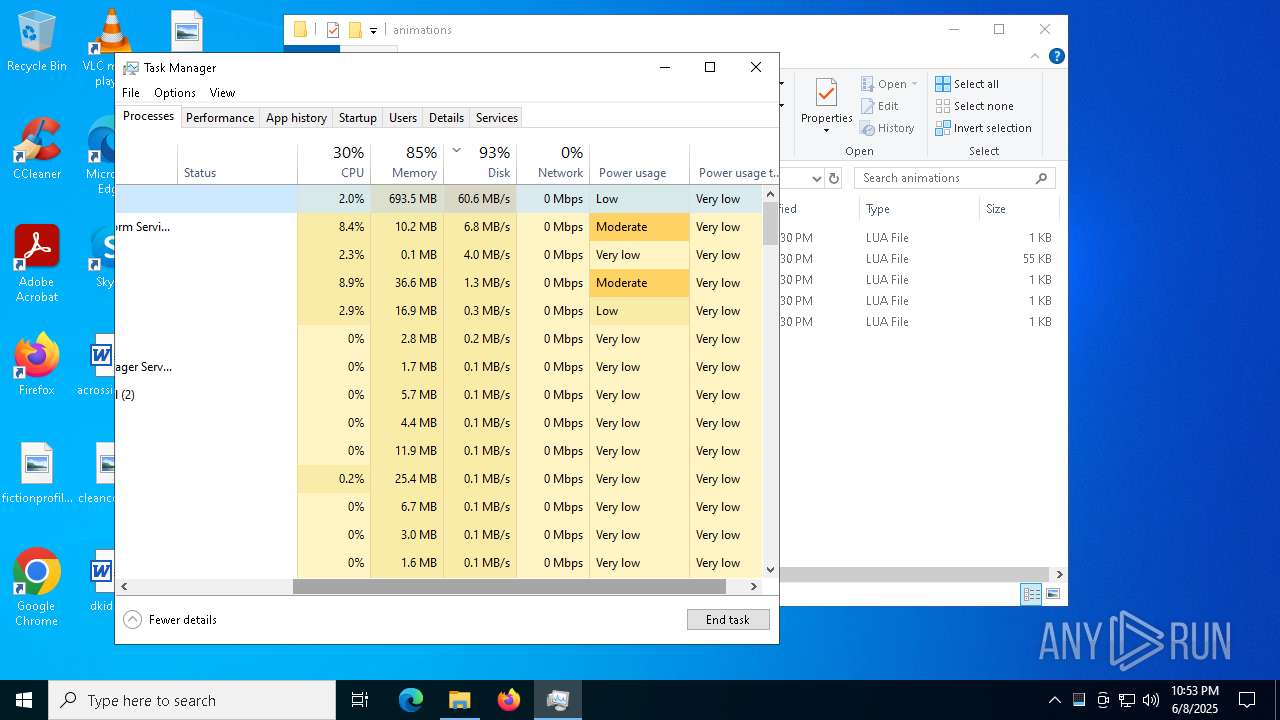1280x720 pixels.
Task: Expand the Properties dropdown arrow
Action: [x=826, y=130]
